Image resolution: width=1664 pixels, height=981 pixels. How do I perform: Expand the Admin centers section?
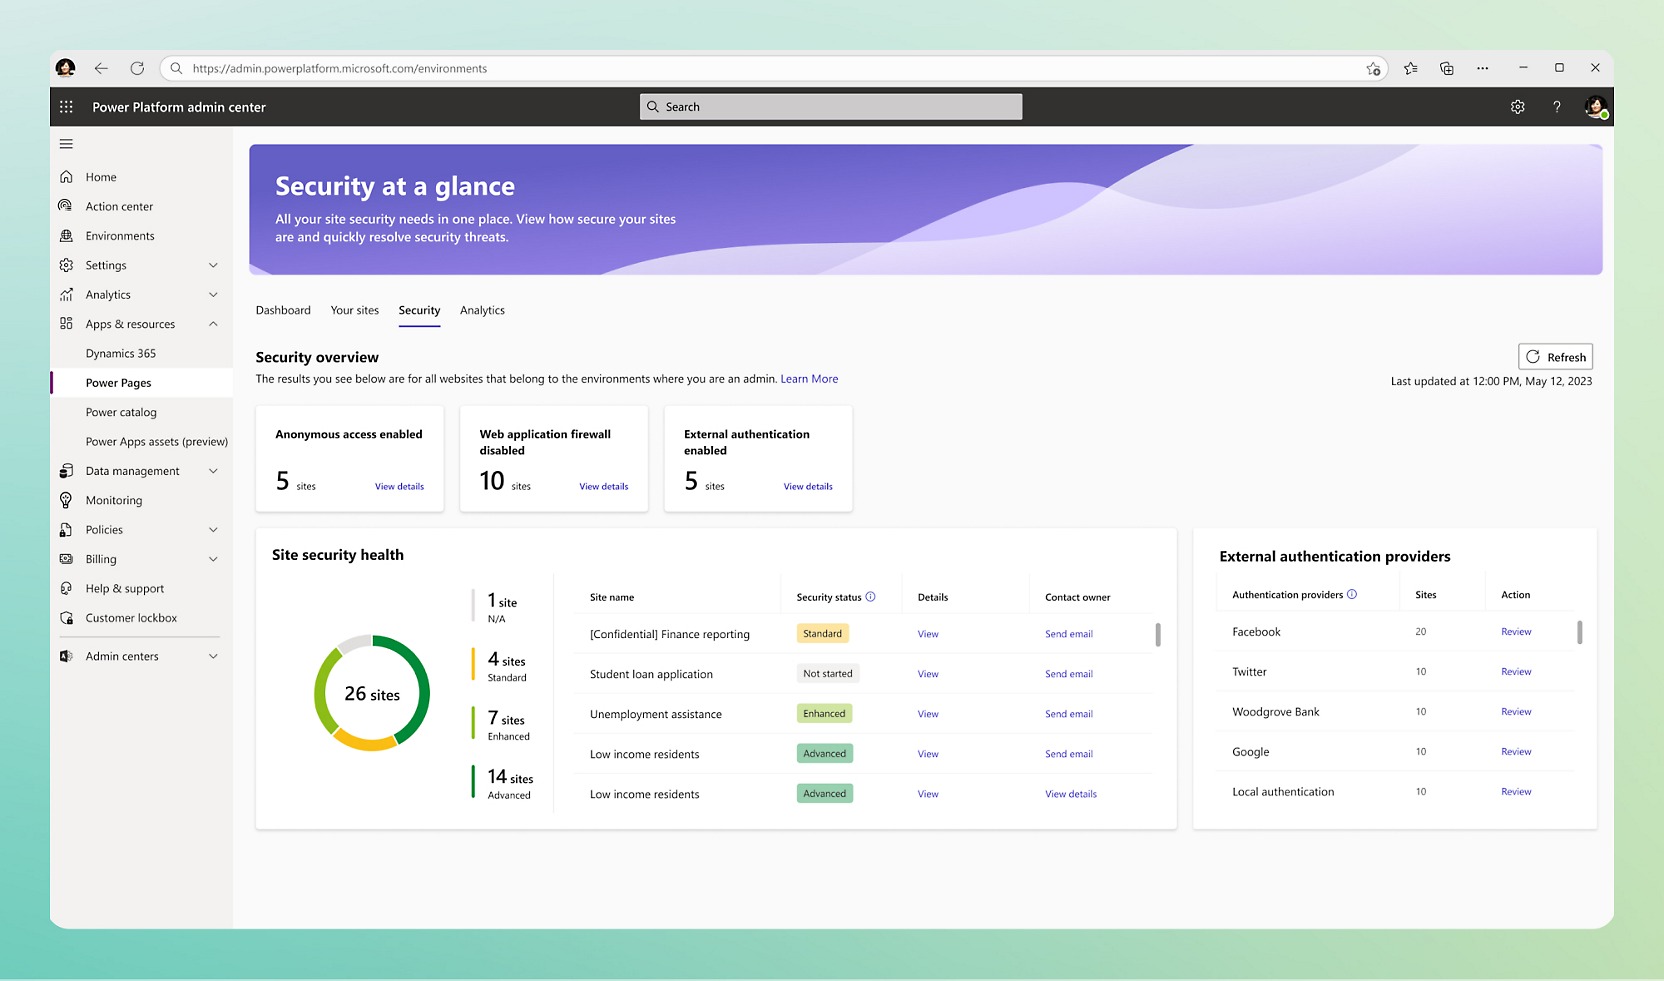tap(213, 656)
